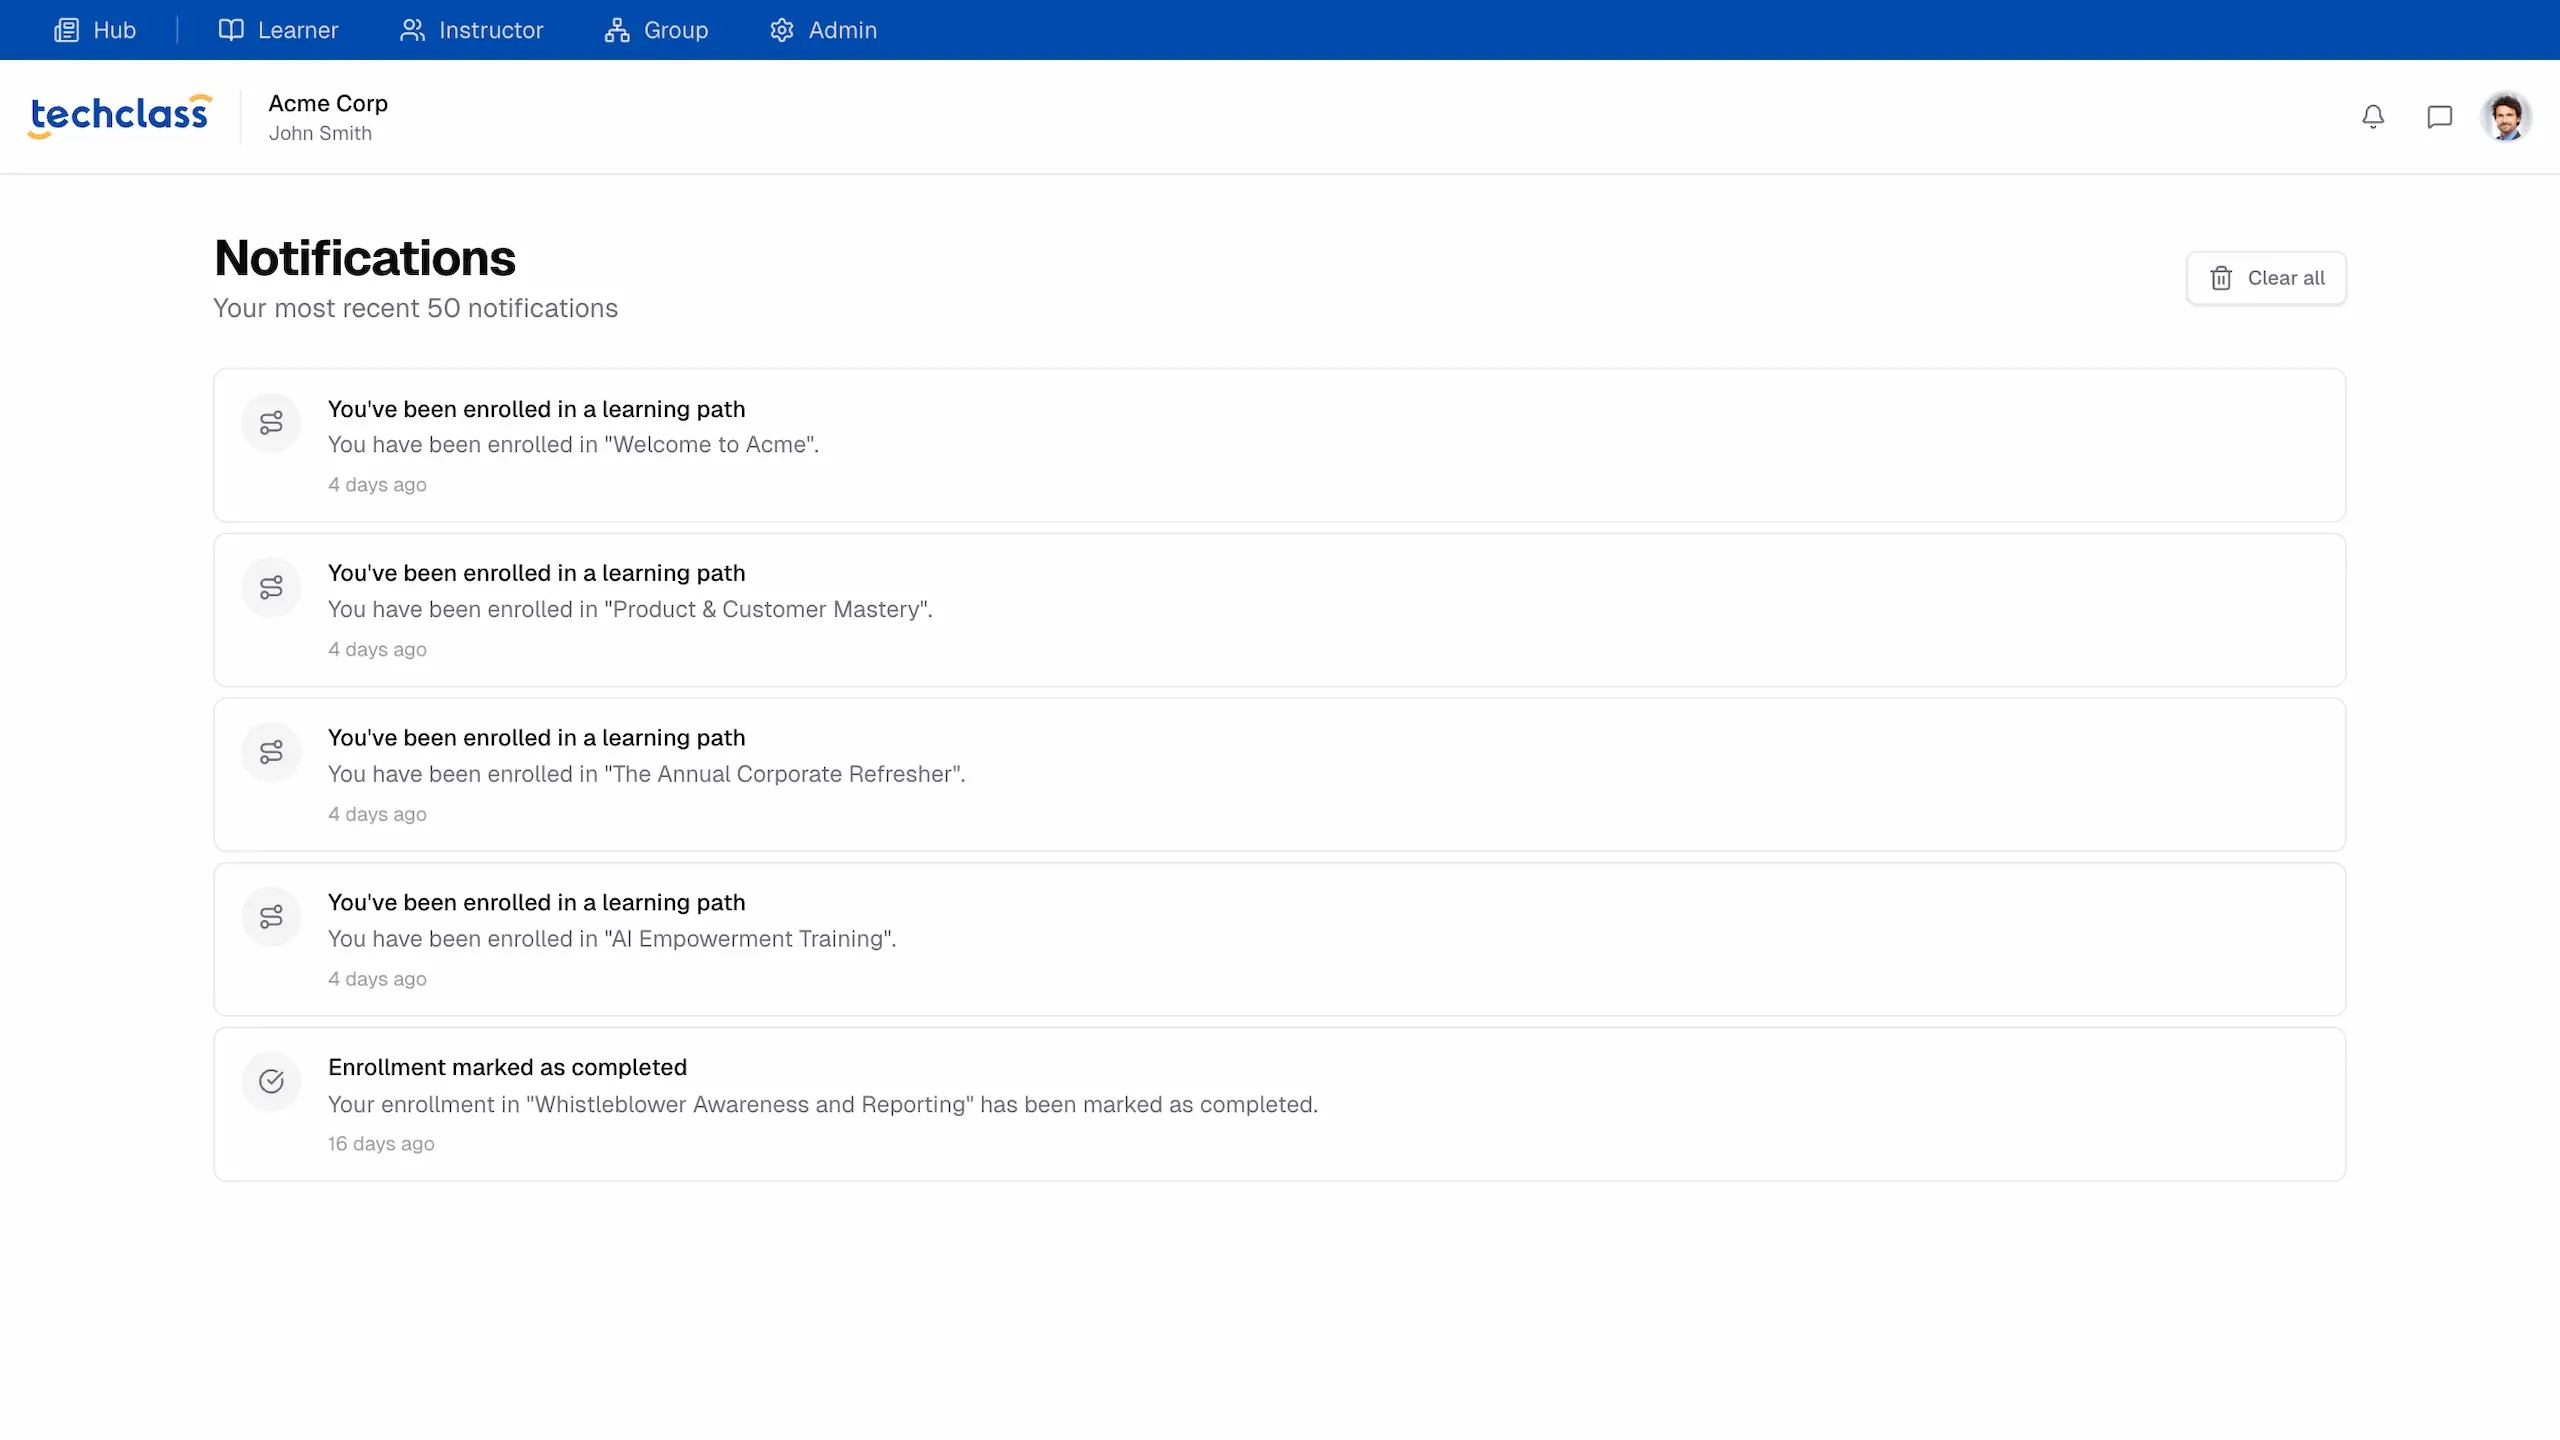
Task: Open the Admin settings gear icon
Action: pyautogui.click(x=782, y=29)
